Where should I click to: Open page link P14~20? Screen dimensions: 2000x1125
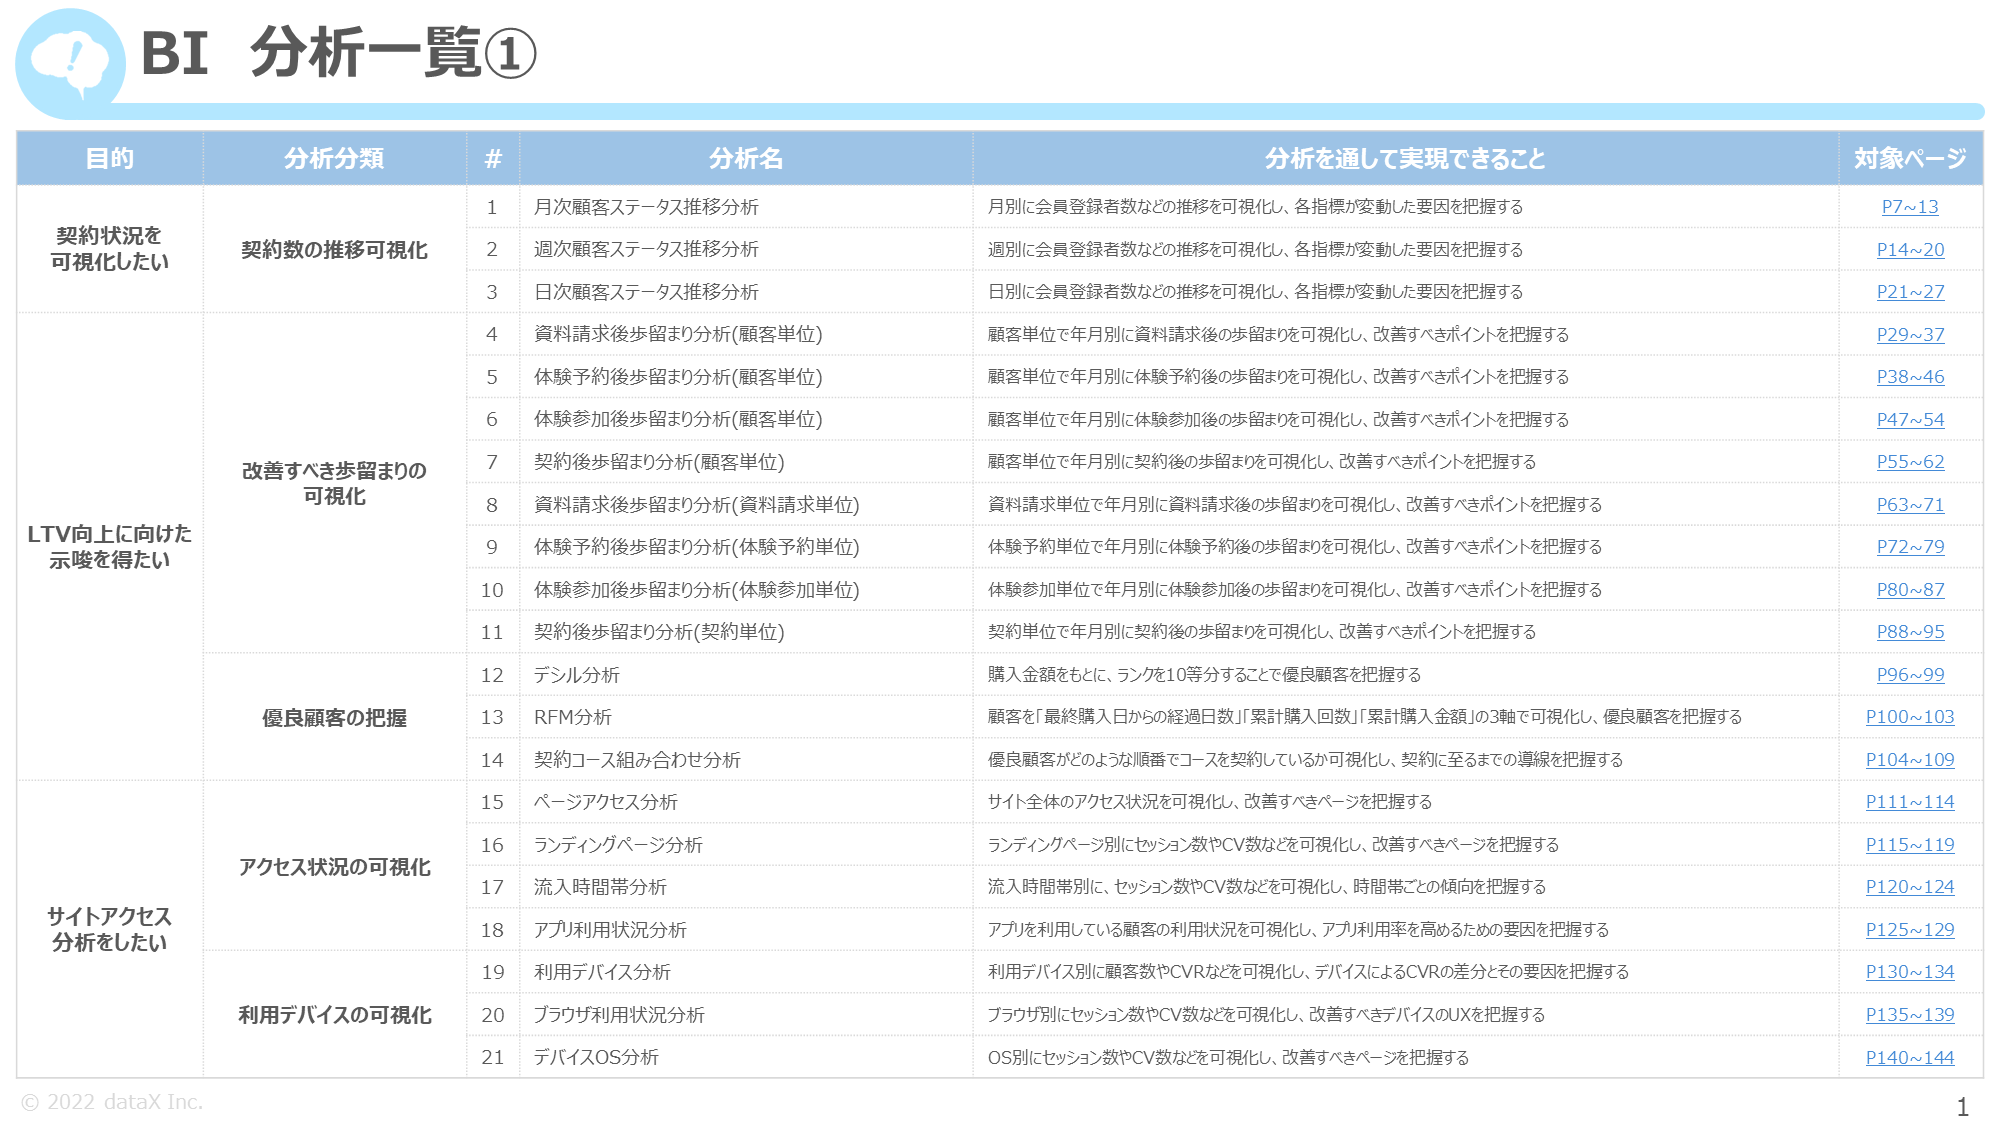tap(1910, 250)
